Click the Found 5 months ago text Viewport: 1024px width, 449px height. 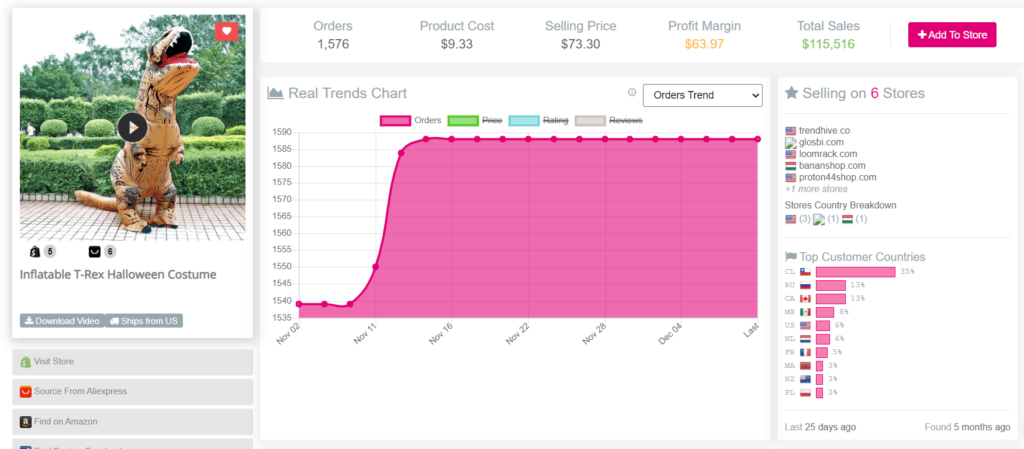pos(967,427)
